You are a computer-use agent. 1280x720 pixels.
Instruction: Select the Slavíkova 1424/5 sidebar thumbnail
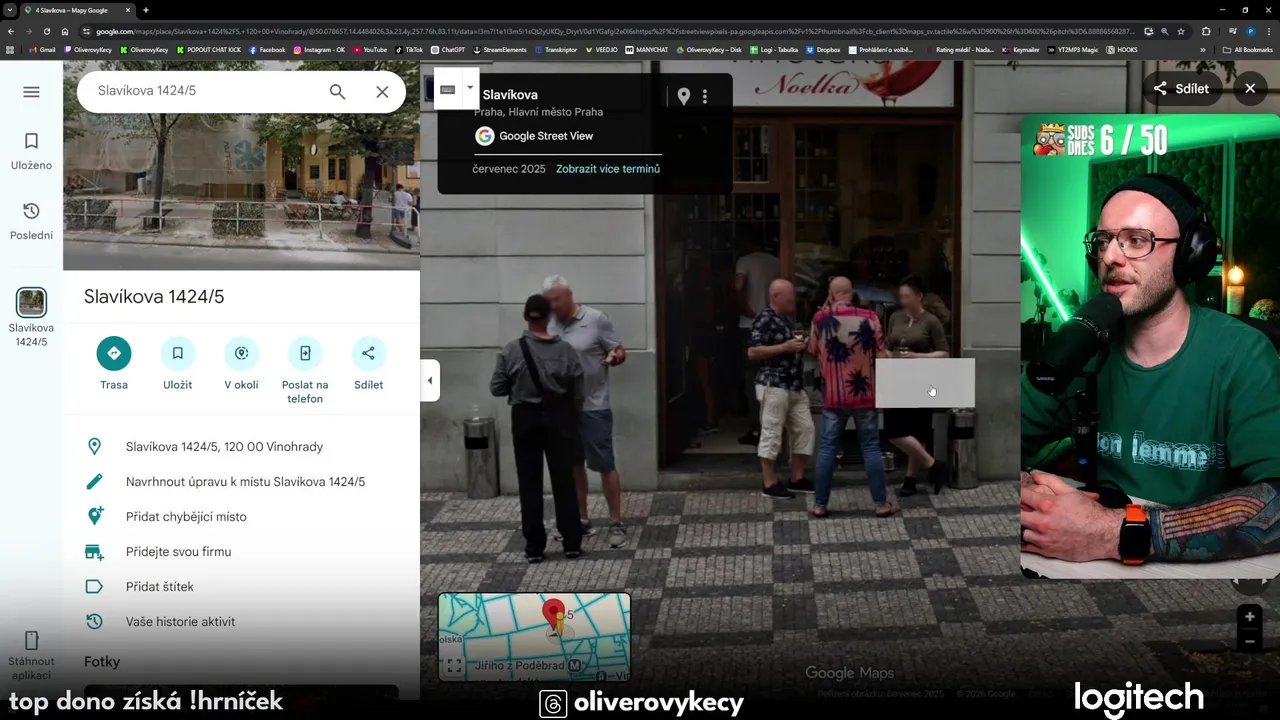[31, 302]
